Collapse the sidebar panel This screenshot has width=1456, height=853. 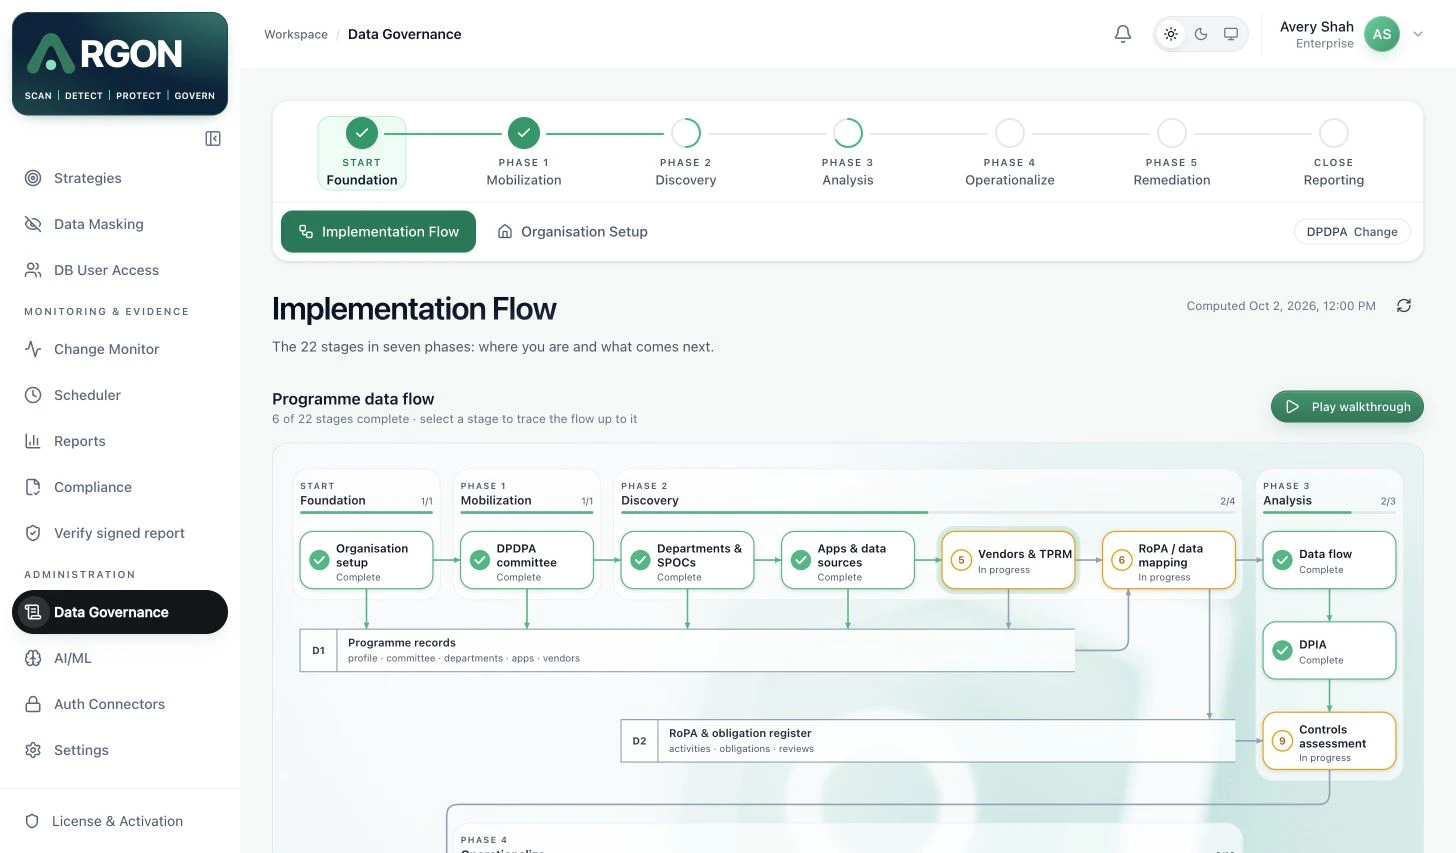213,138
